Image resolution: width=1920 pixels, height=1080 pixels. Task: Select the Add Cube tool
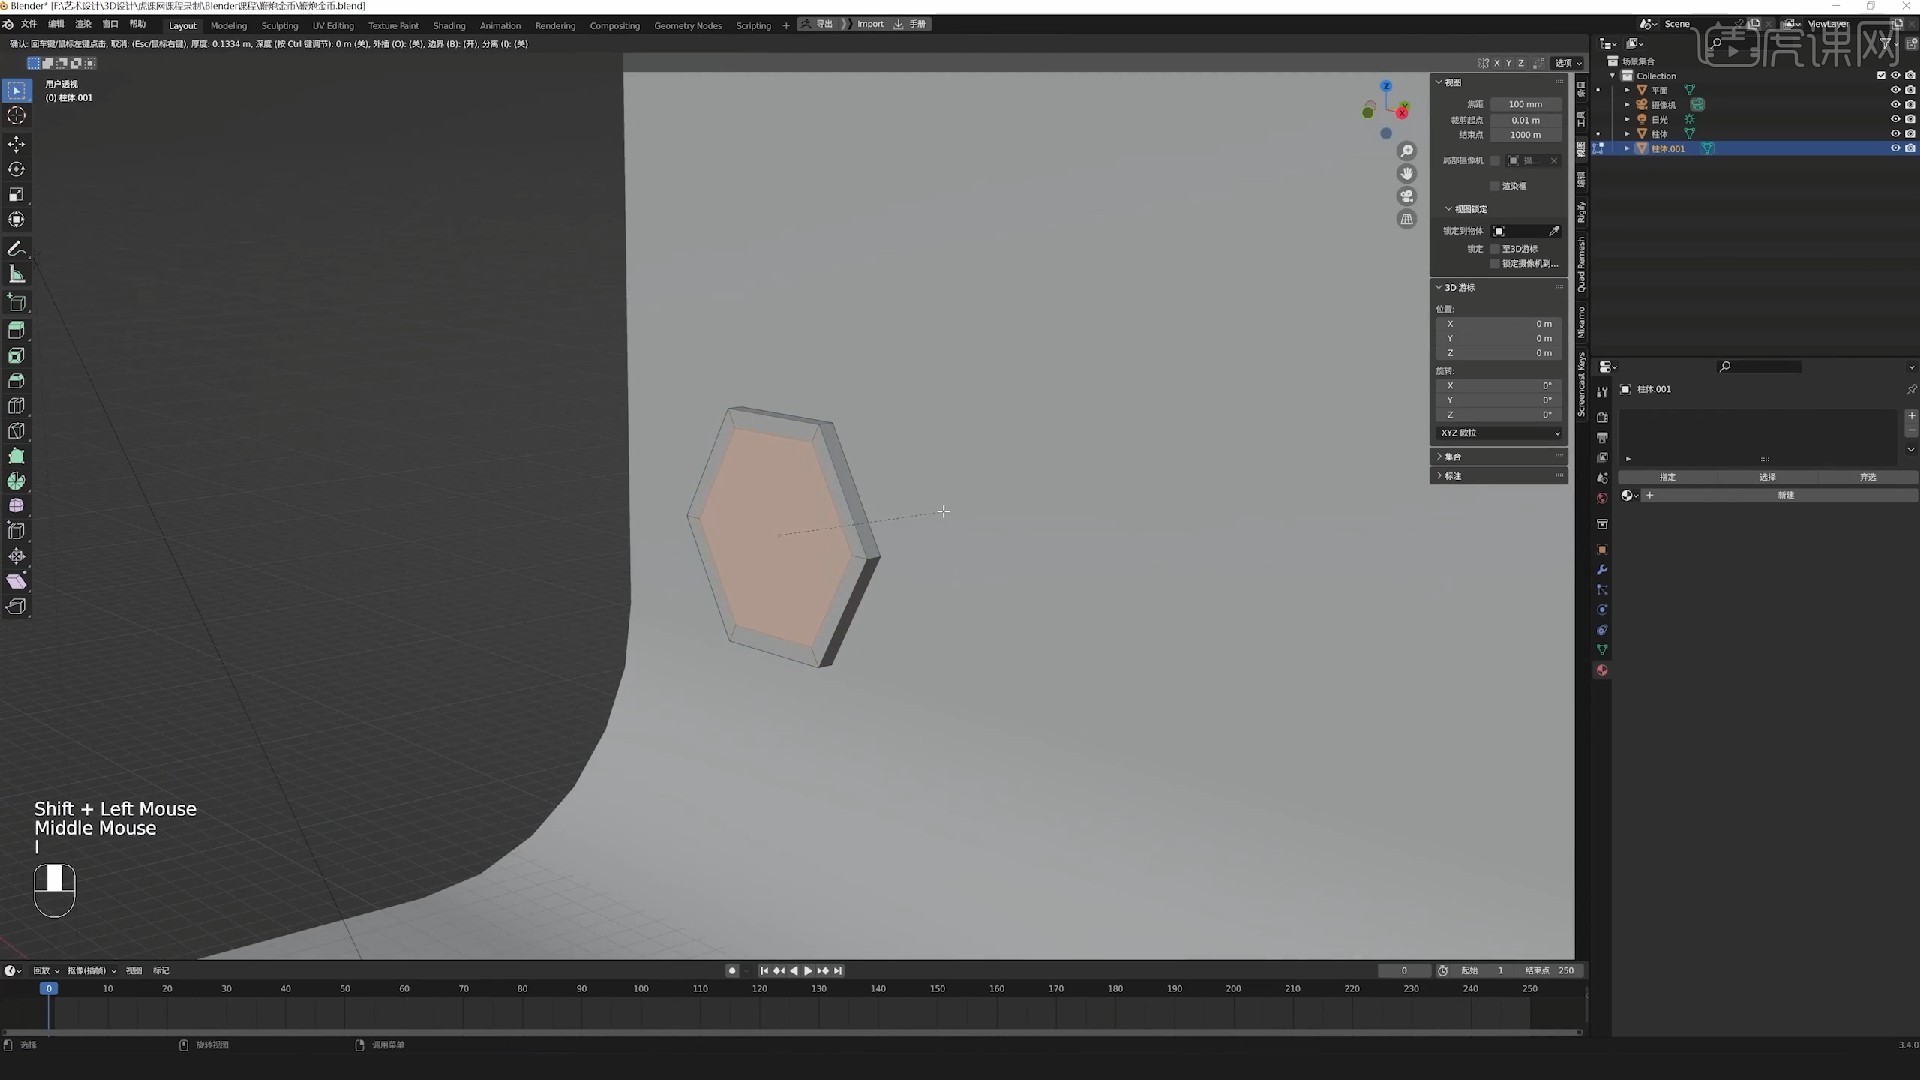point(17,302)
